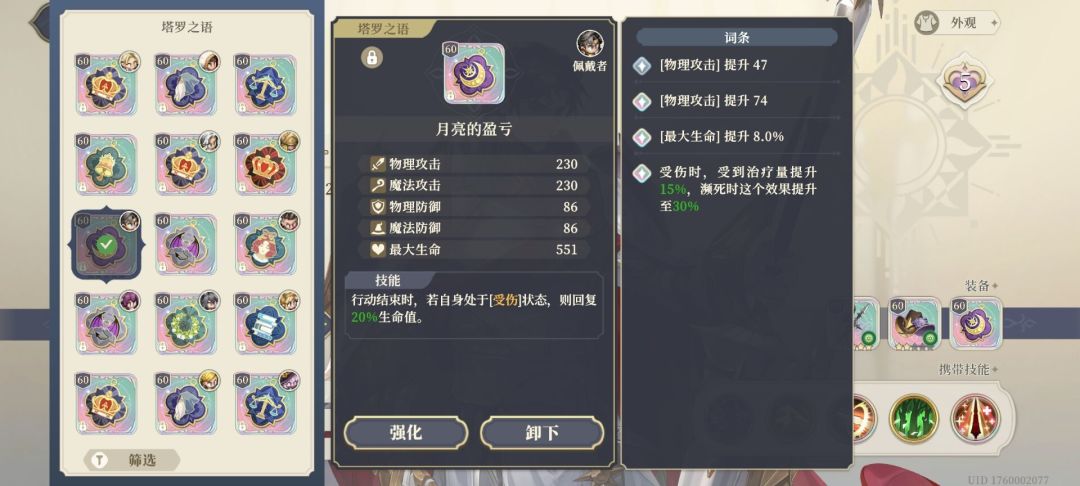Select the bat-wing tarot card in the third row
The width and height of the screenshot is (1080, 486).
[186, 244]
